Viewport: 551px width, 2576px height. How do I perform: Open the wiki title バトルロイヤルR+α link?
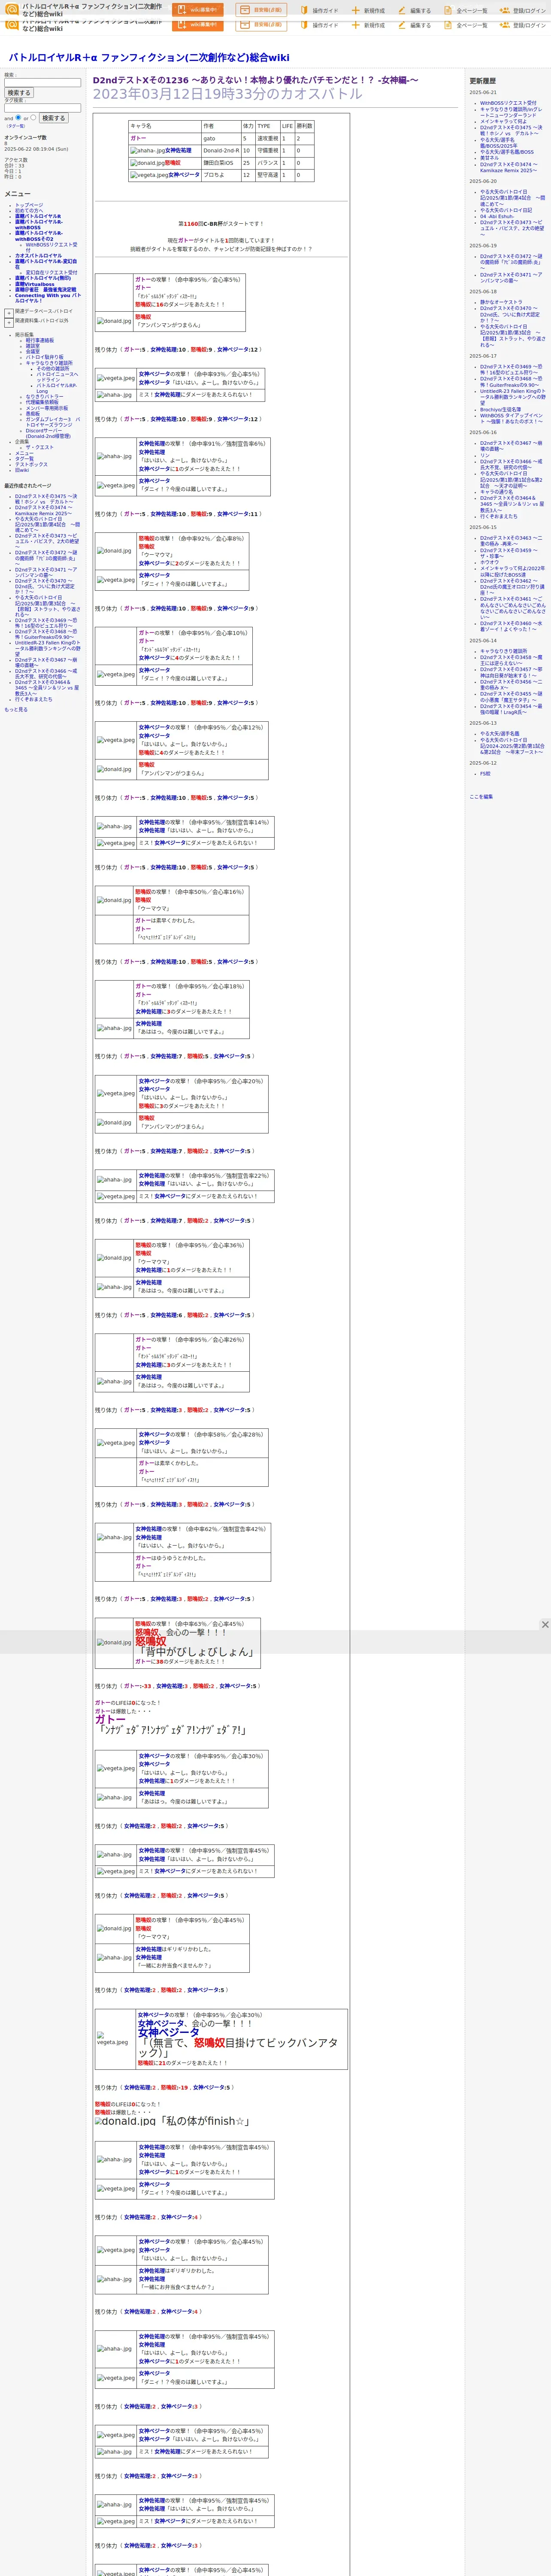[149, 57]
